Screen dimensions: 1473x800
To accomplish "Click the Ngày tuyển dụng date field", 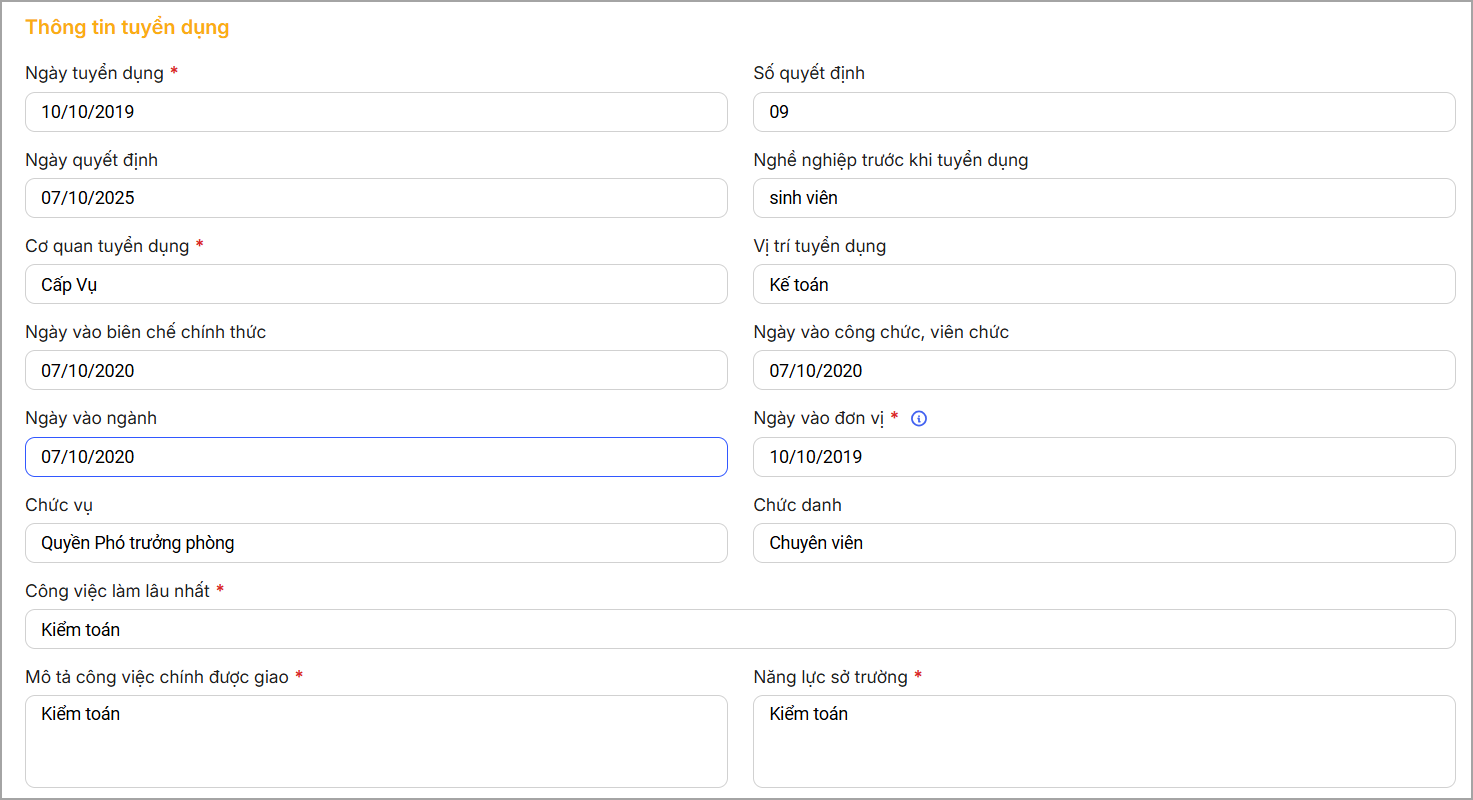I will [376, 112].
